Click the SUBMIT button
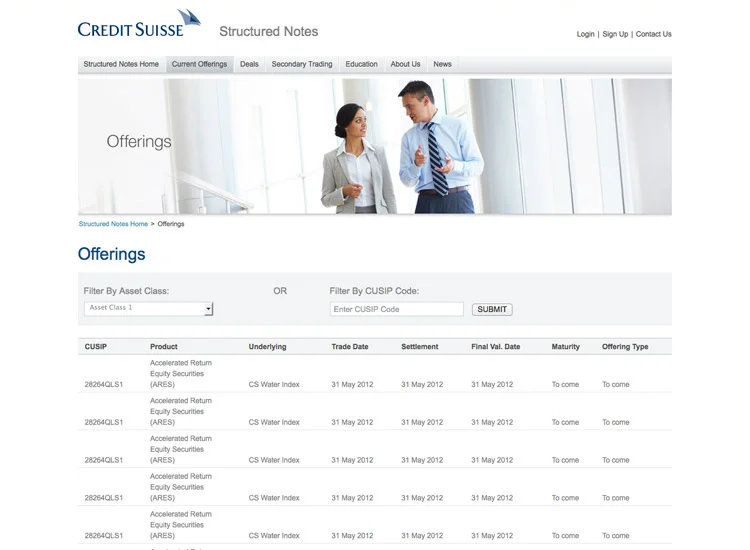Screen dimensions: 750x550 point(492,309)
